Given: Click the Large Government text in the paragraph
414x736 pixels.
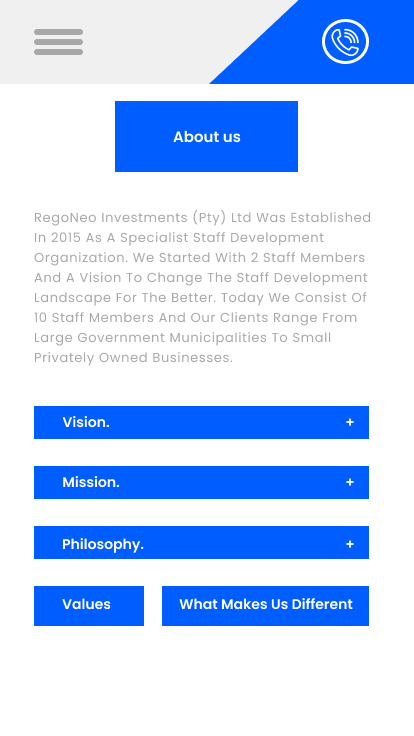Looking at the screenshot, I should [x=100, y=338].
